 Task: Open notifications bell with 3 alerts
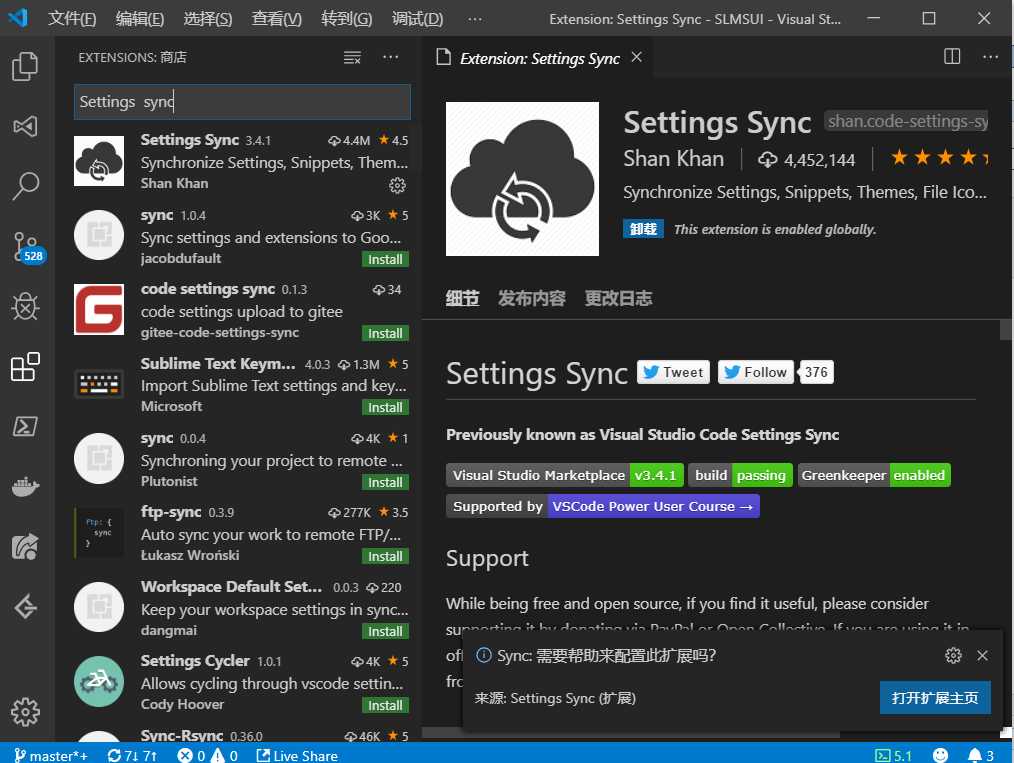point(980,755)
